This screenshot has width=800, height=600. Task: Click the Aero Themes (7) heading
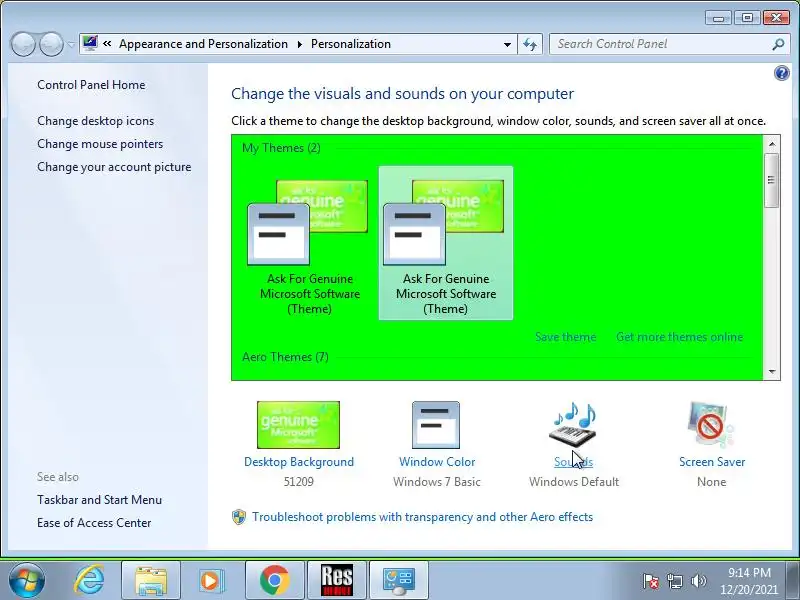285,357
